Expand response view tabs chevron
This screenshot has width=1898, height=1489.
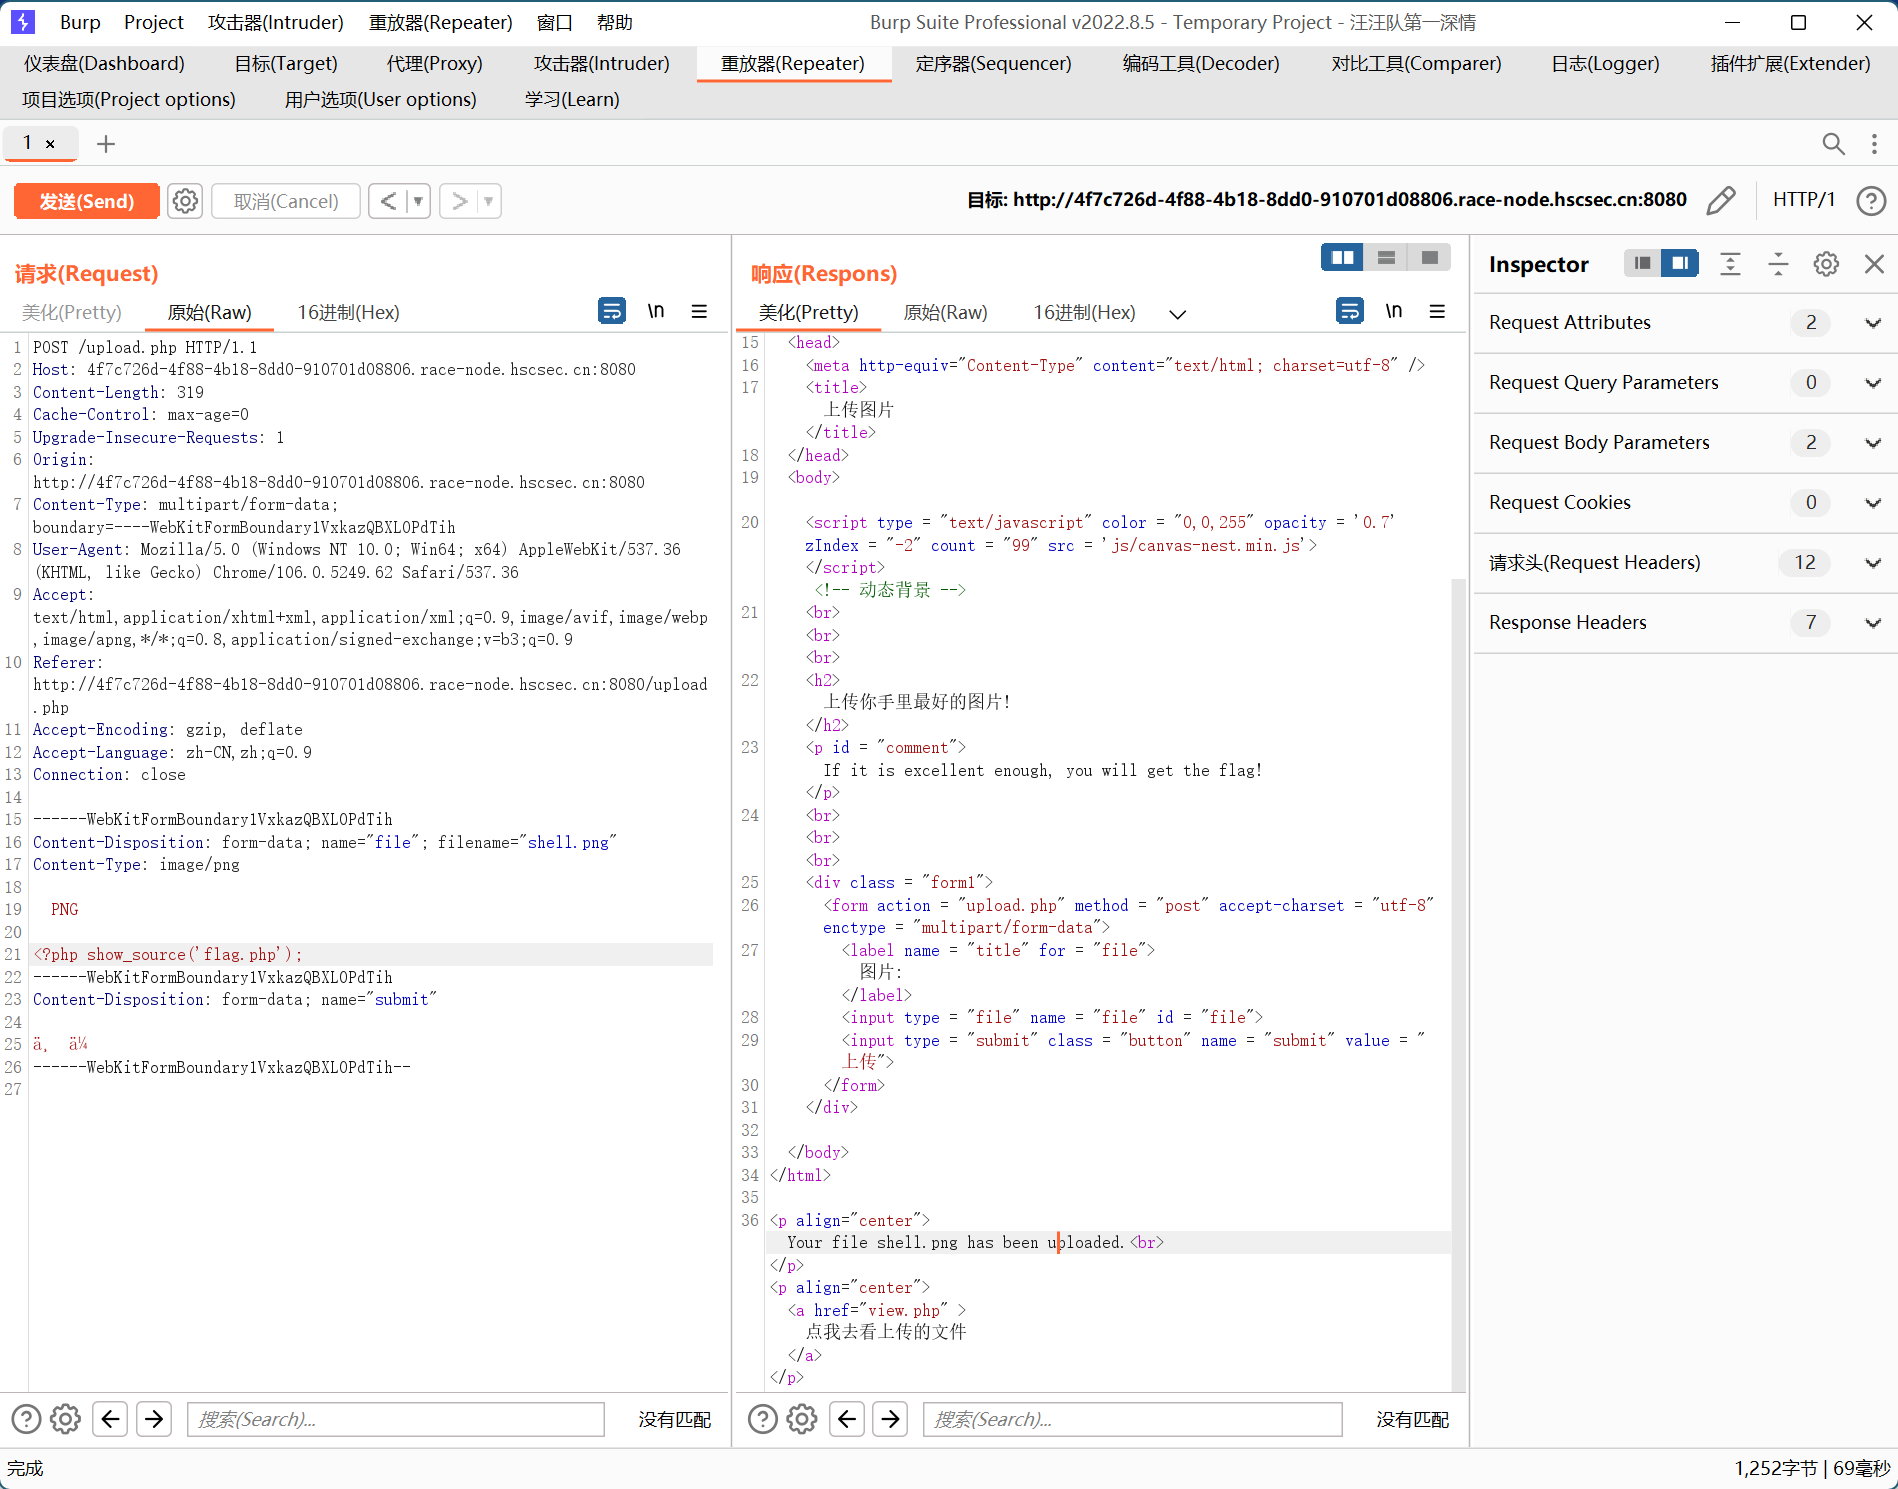click(1178, 314)
